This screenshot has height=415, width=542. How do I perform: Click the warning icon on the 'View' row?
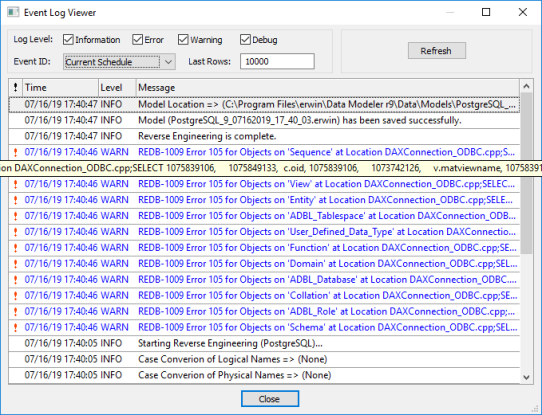pos(15,184)
